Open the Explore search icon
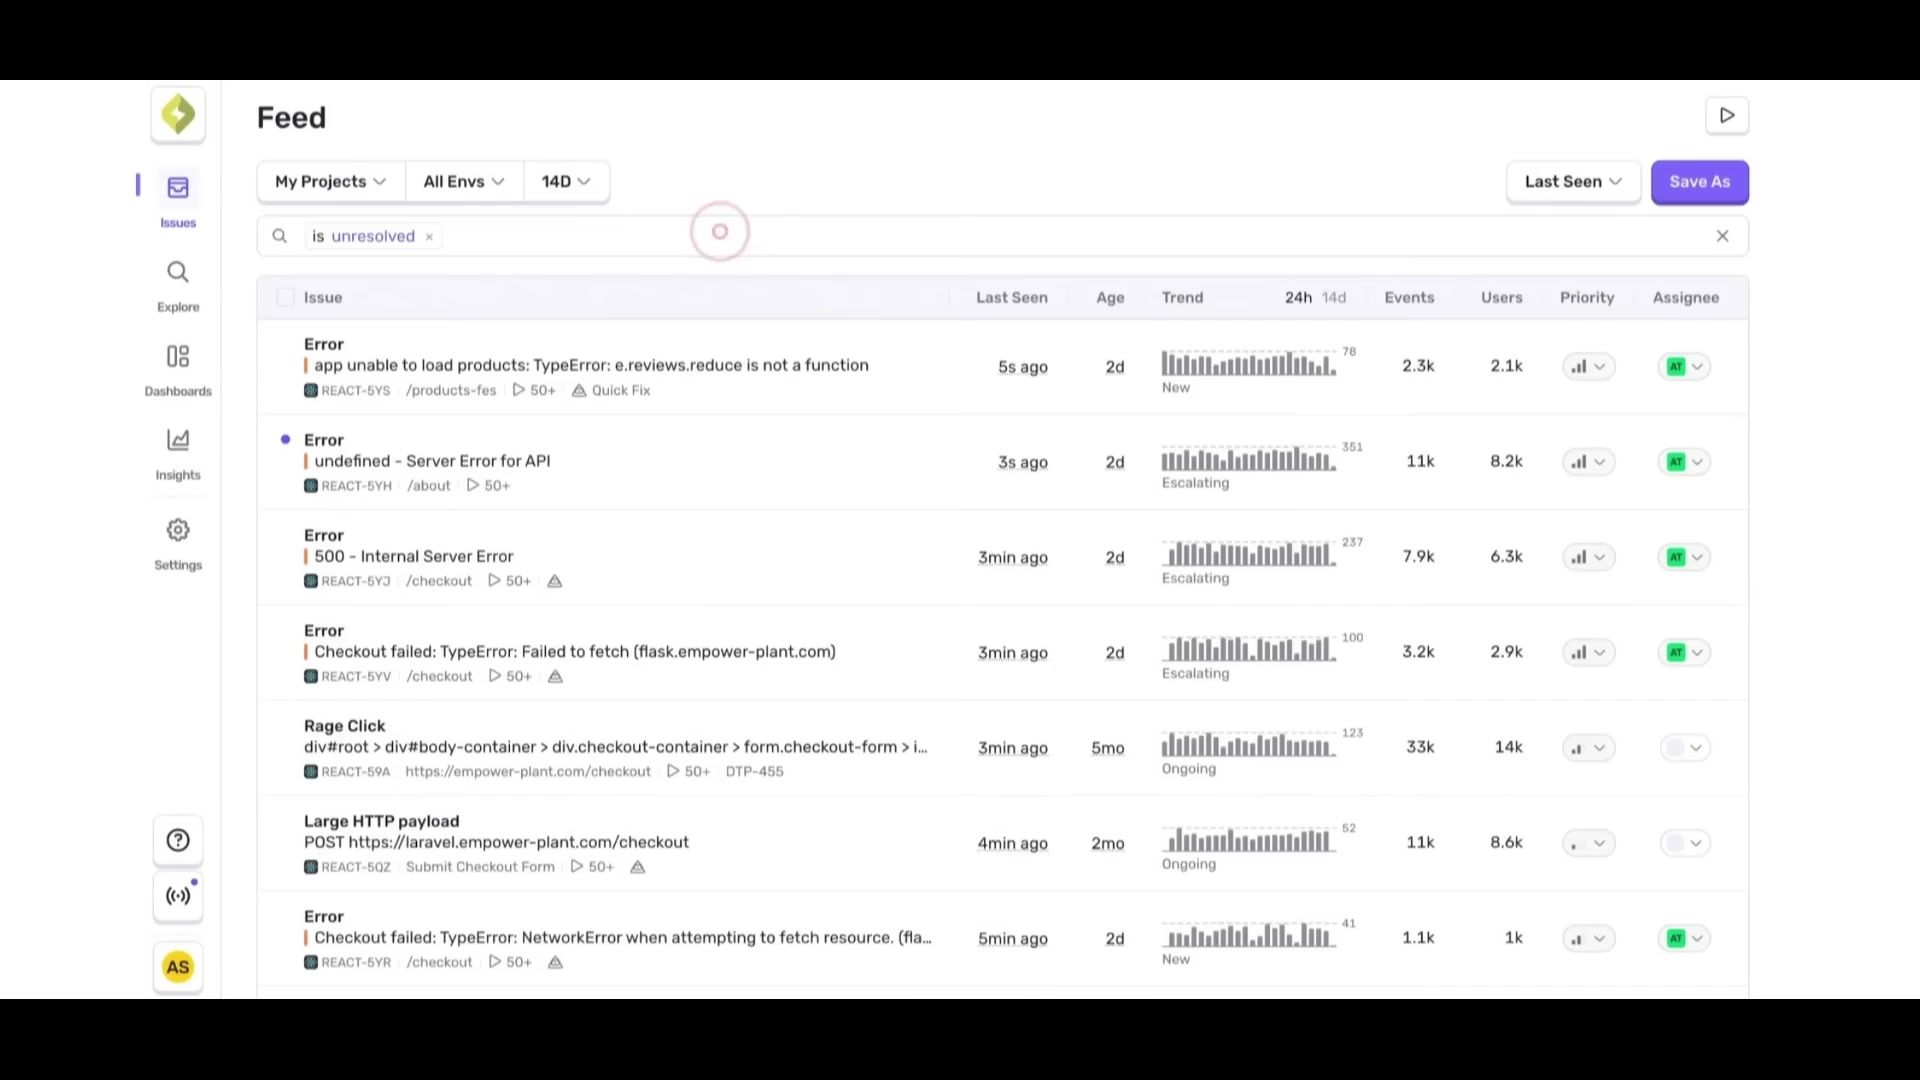The image size is (1920, 1080). 178,272
